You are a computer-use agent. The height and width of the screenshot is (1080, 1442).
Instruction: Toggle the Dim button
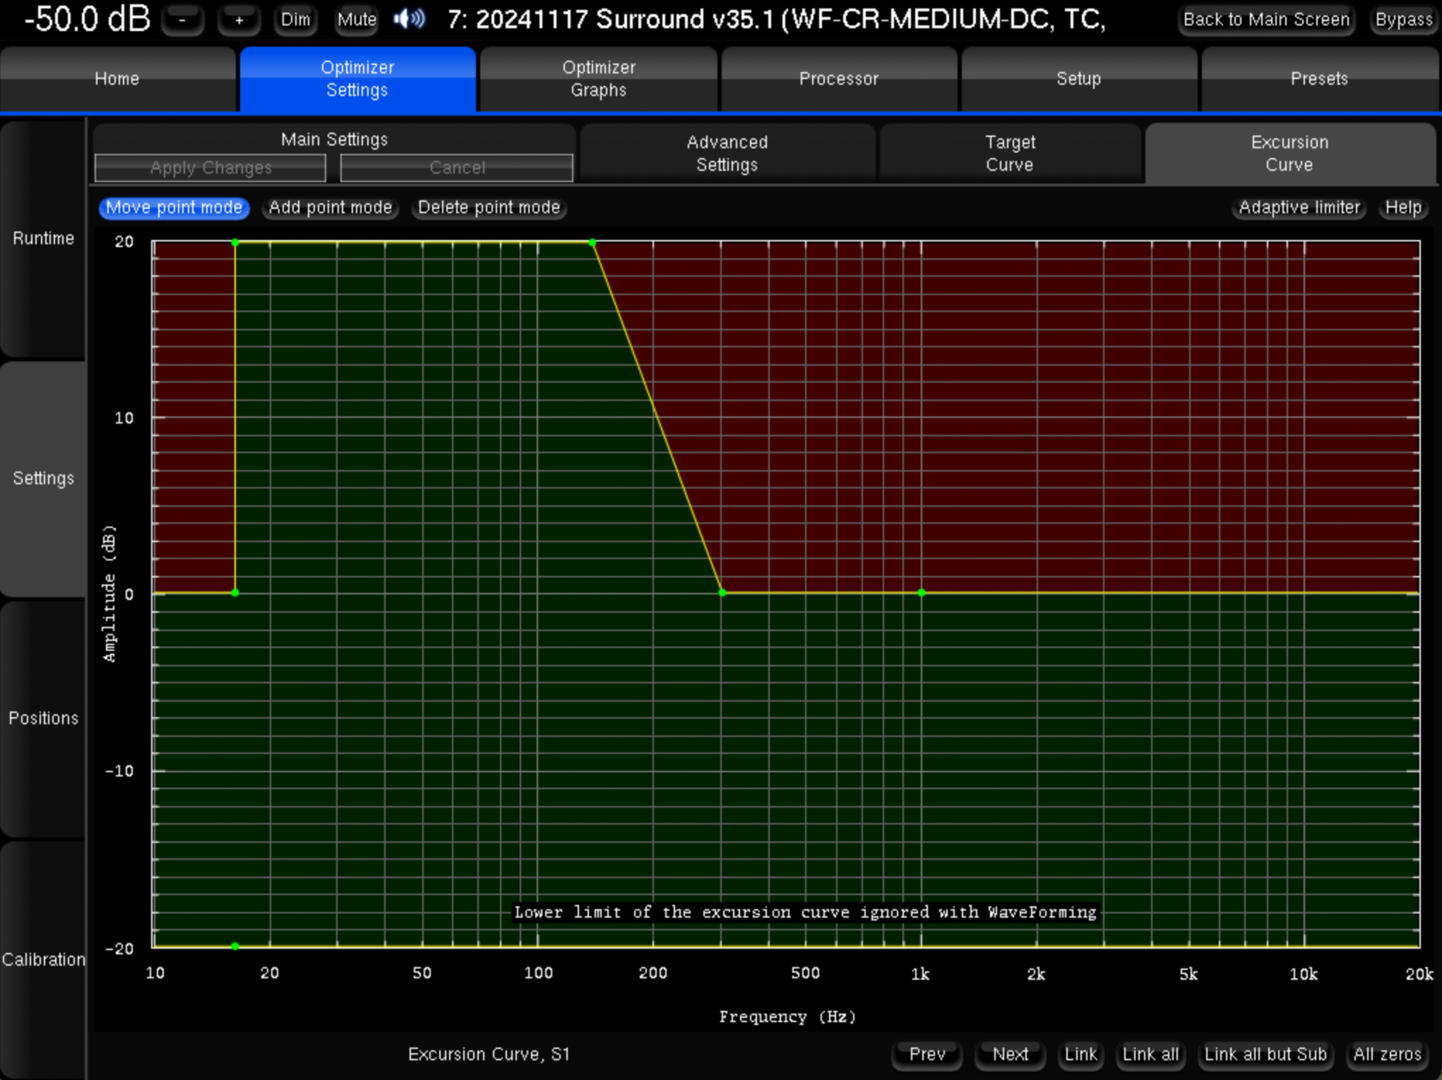click(x=295, y=20)
